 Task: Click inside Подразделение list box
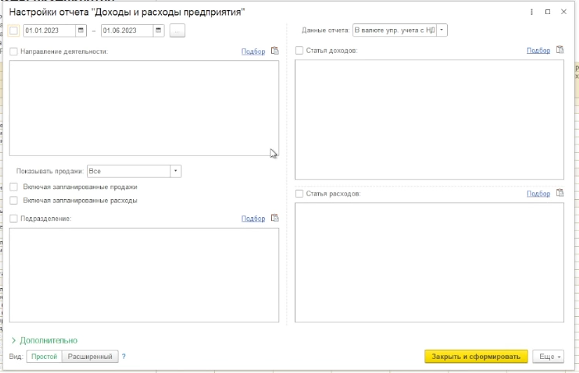pyautogui.click(x=144, y=275)
